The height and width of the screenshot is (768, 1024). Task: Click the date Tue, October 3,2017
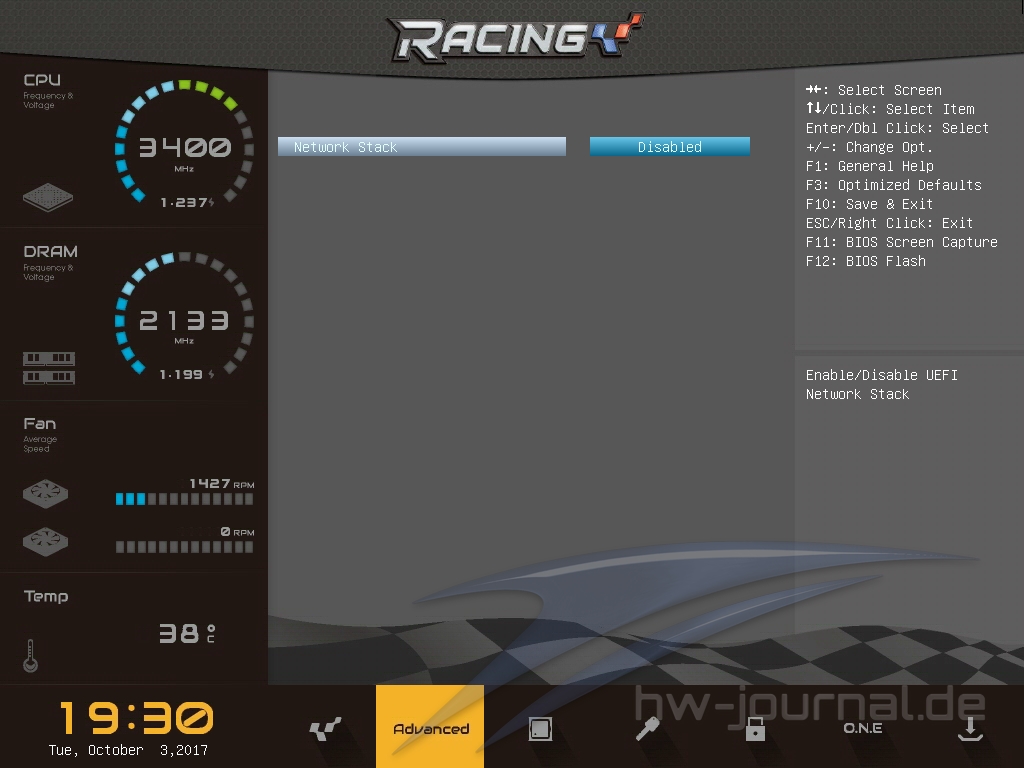click(x=128, y=750)
